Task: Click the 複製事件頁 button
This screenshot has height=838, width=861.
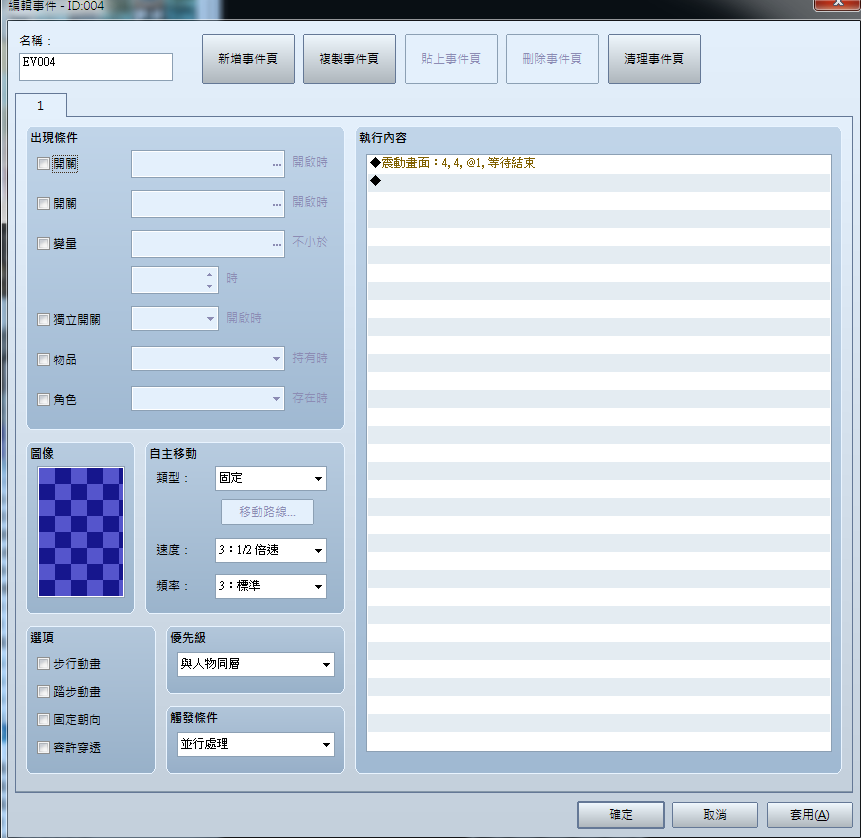Action: coord(349,59)
